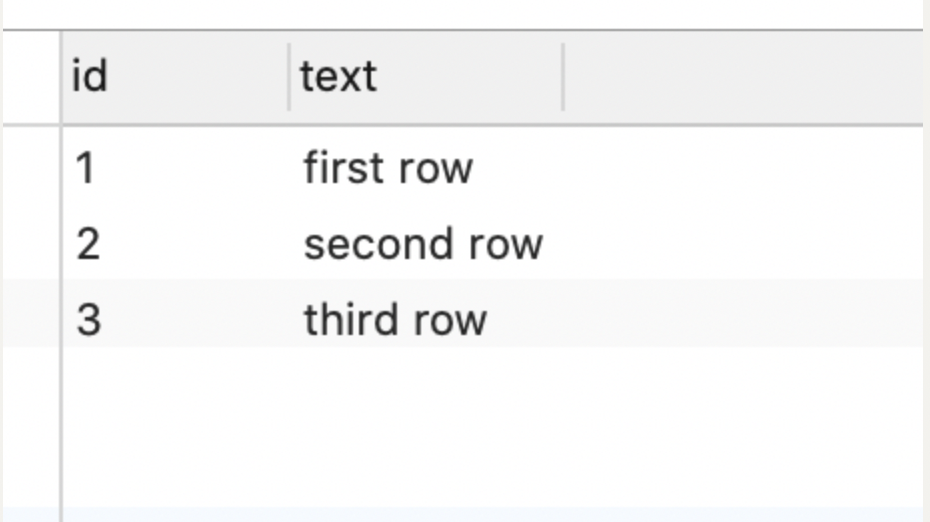The height and width of the screenshot is (522, 930).
Task: Select the id cell containing 2
Action: point(176,244)
